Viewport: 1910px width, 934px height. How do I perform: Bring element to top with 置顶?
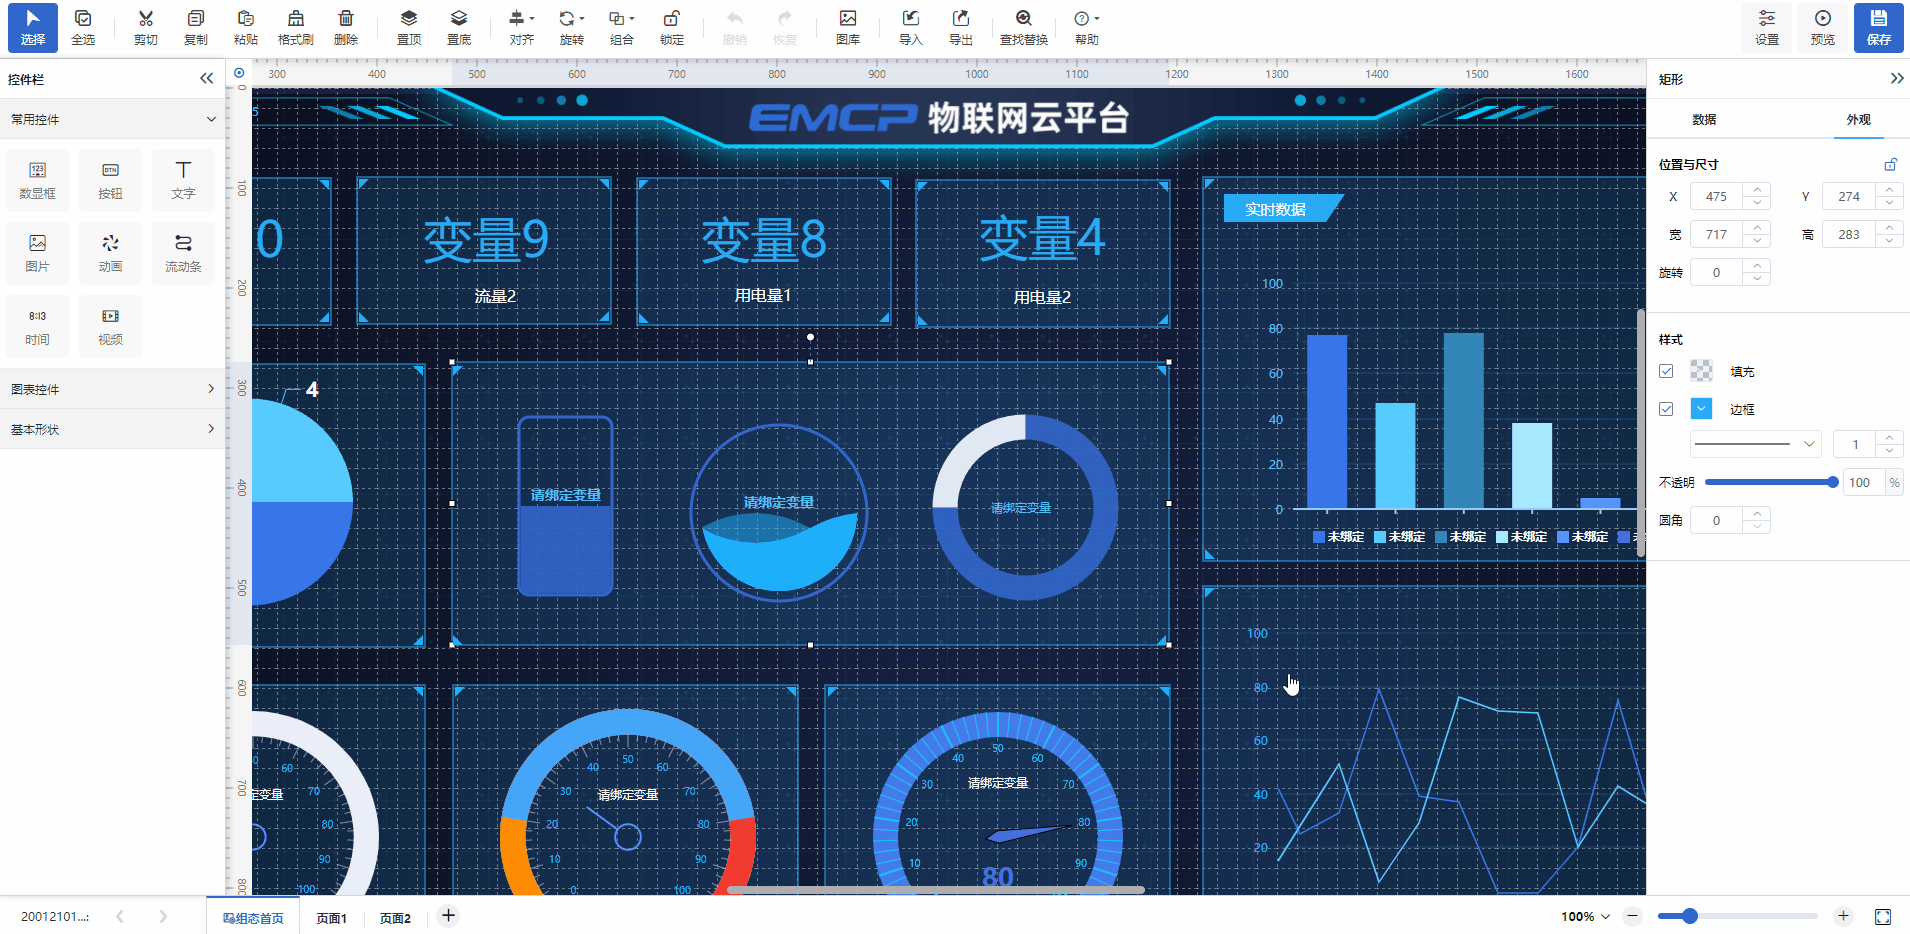pos(409,27)
